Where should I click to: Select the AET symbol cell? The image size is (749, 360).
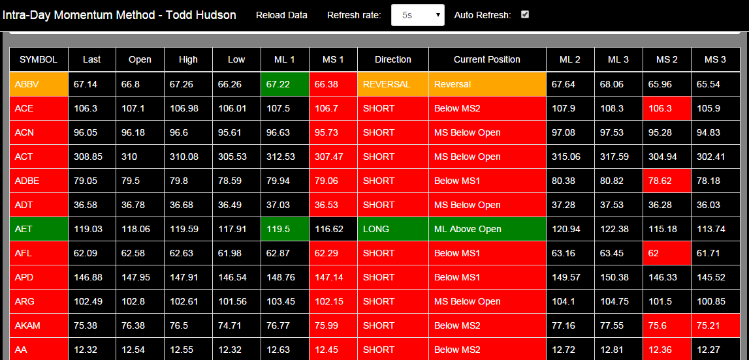coord(39,229)
